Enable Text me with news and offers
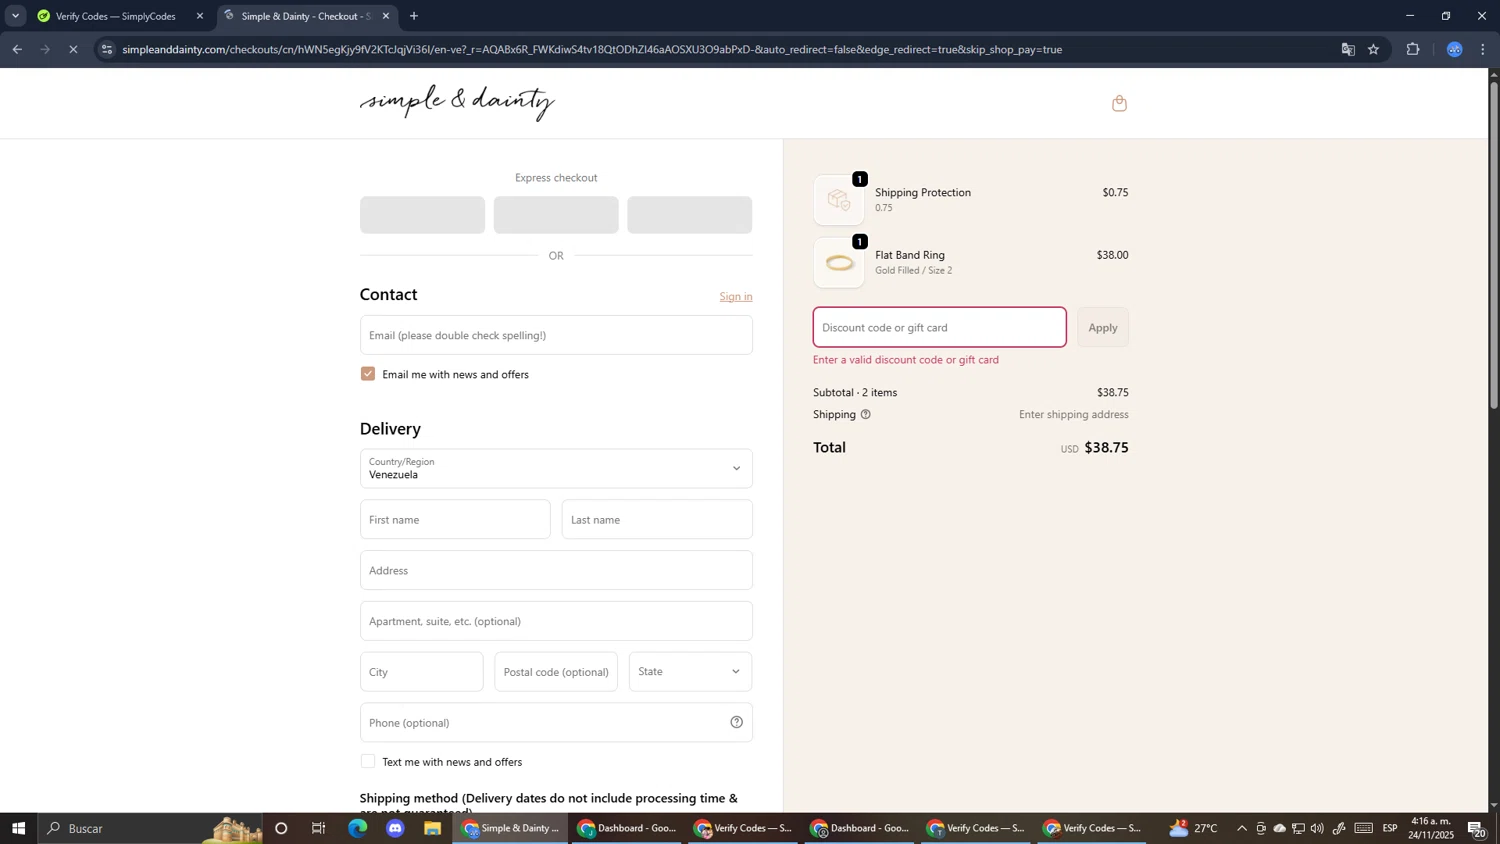Image resolution: width=1500 pixels, height=844 pixels. [368, 762]
